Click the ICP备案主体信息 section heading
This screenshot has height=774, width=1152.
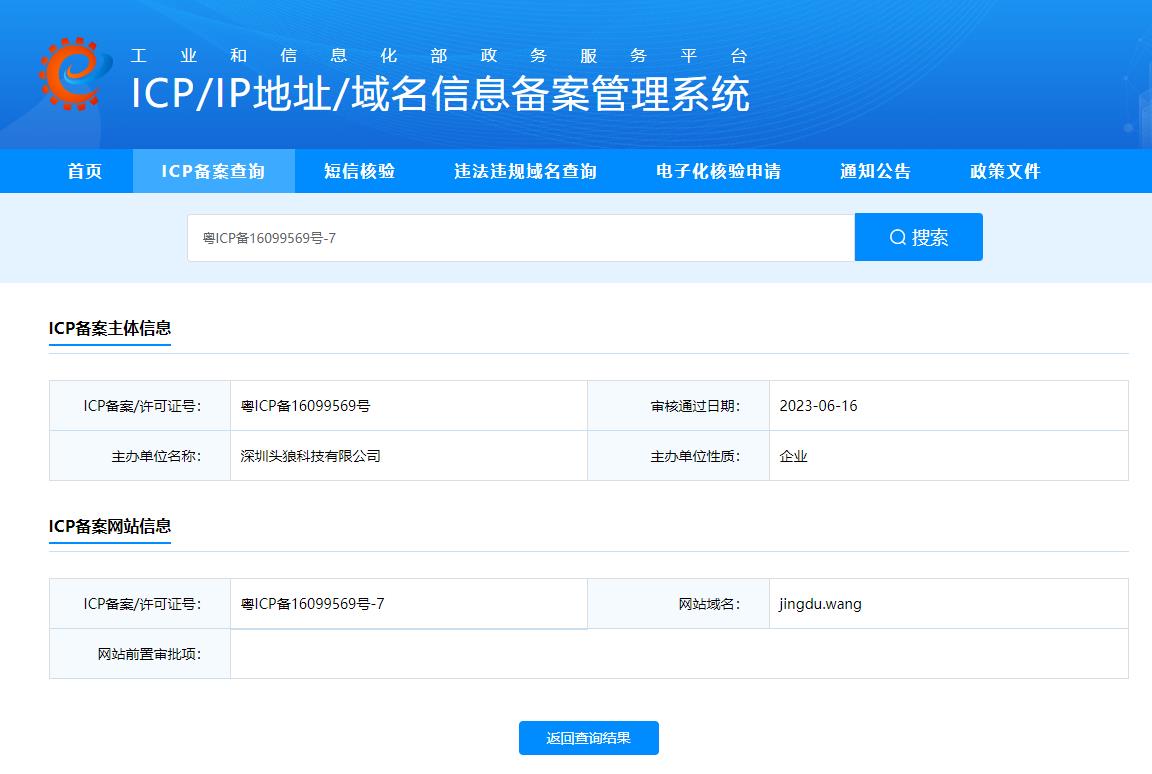pyautogui.click(x=110, y=328)
